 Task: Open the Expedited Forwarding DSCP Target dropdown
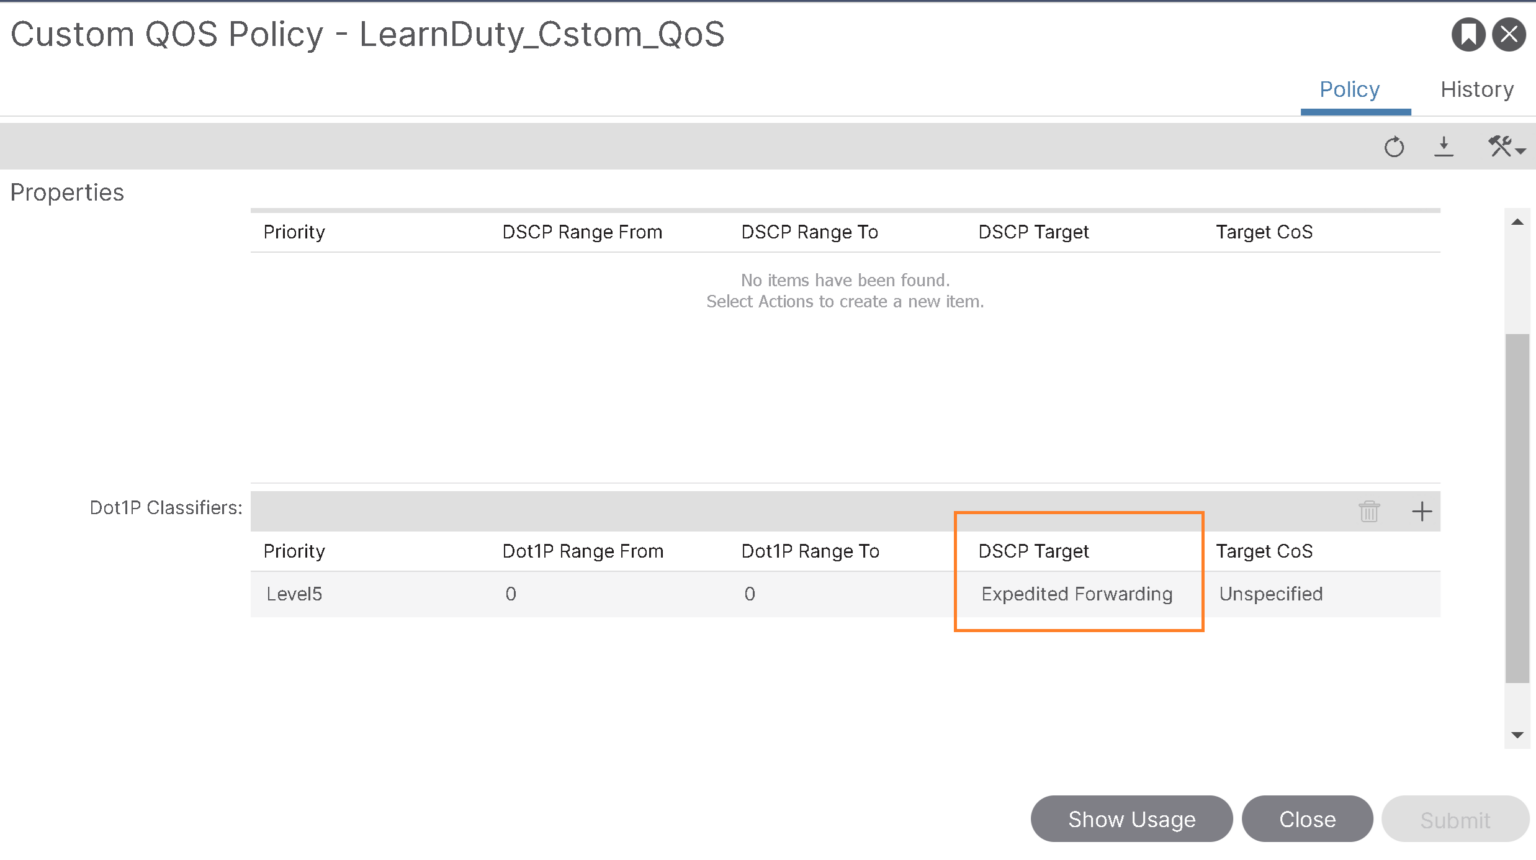[x=1076, y=593]
